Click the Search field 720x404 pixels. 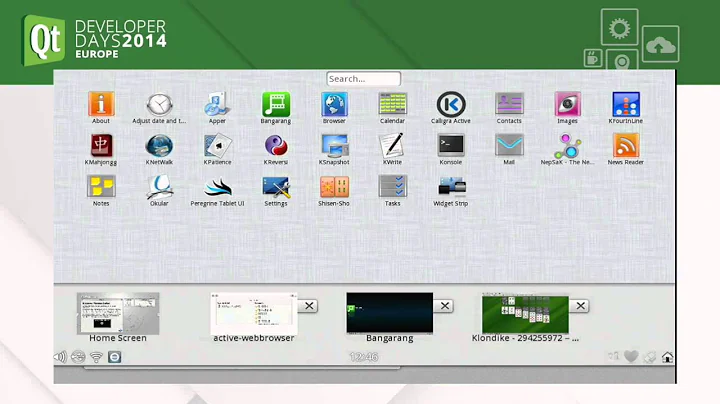pos(364,79)
